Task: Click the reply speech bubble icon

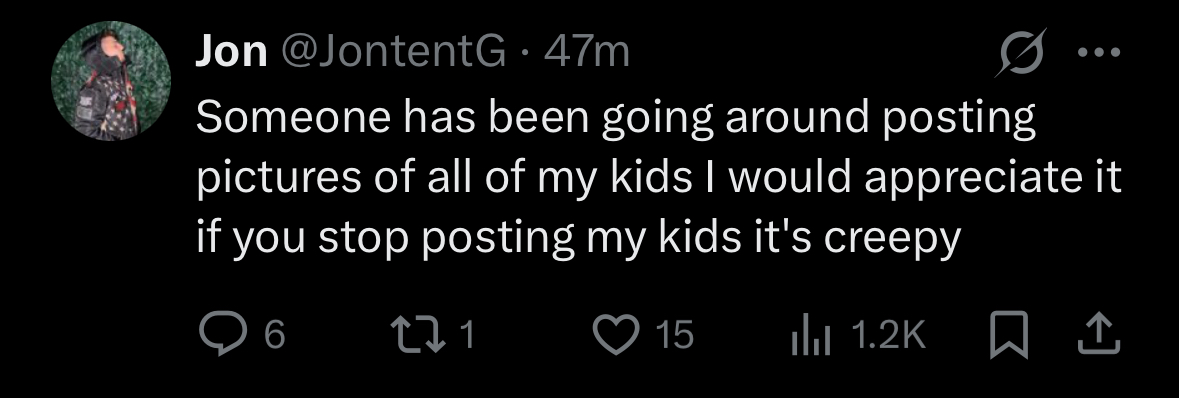Action: tap(223, 334)
